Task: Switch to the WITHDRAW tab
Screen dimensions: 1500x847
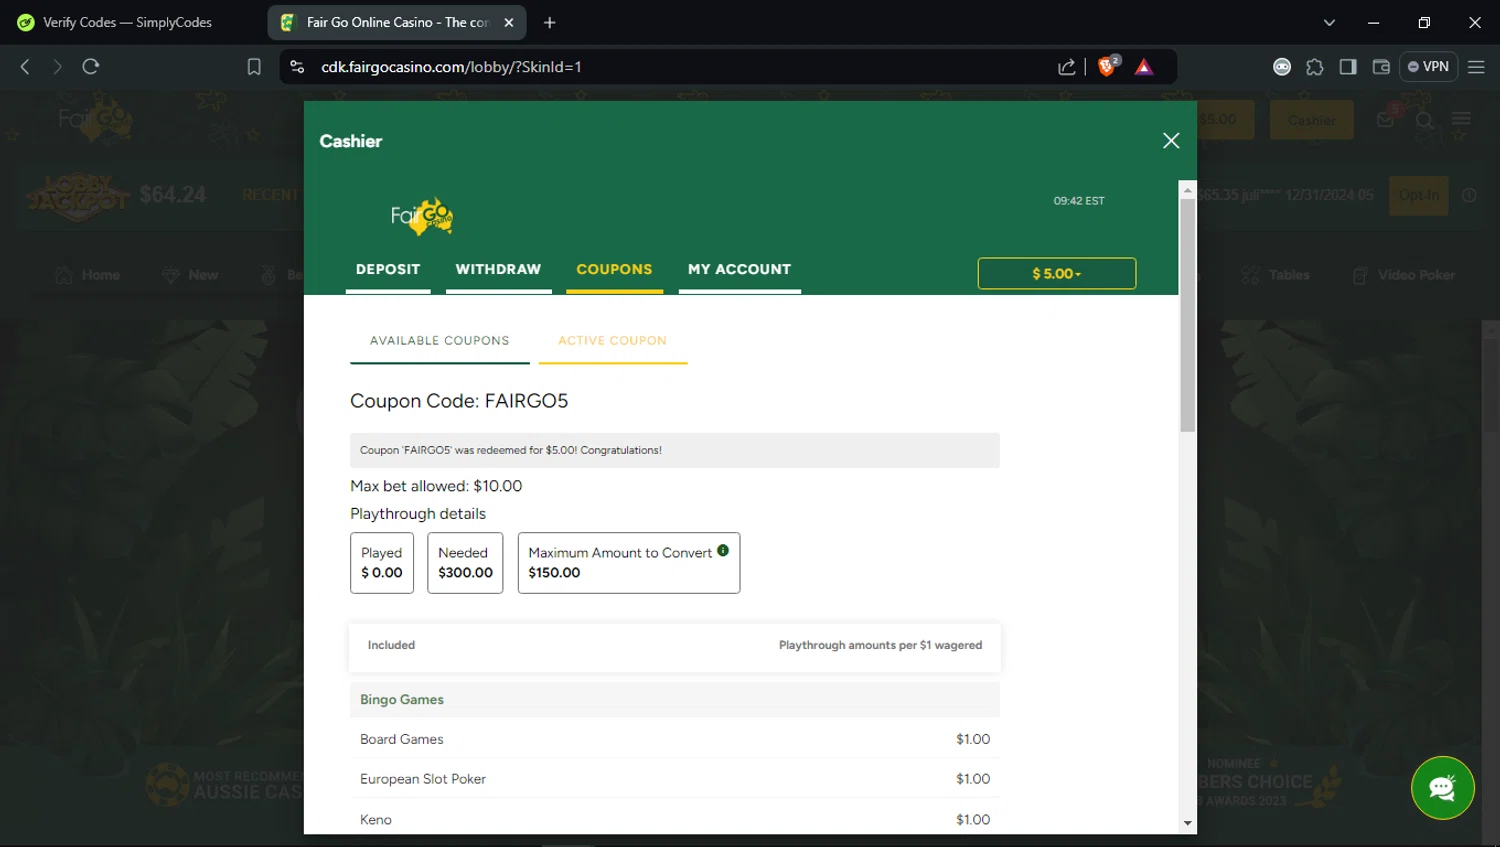Action: [x=498, y=270]
